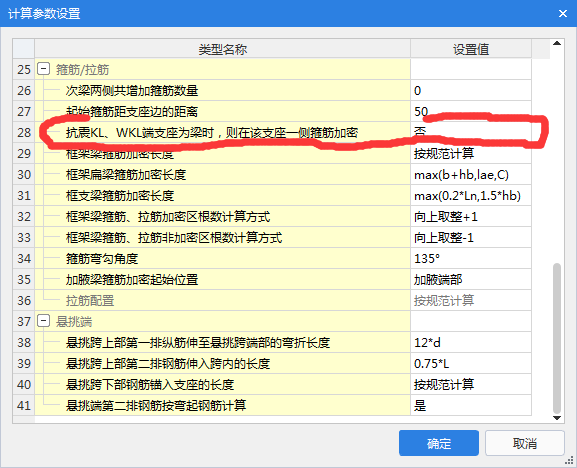Screen dimensions: 577x468
Task: Click row number 25
Action: point(24,69)
